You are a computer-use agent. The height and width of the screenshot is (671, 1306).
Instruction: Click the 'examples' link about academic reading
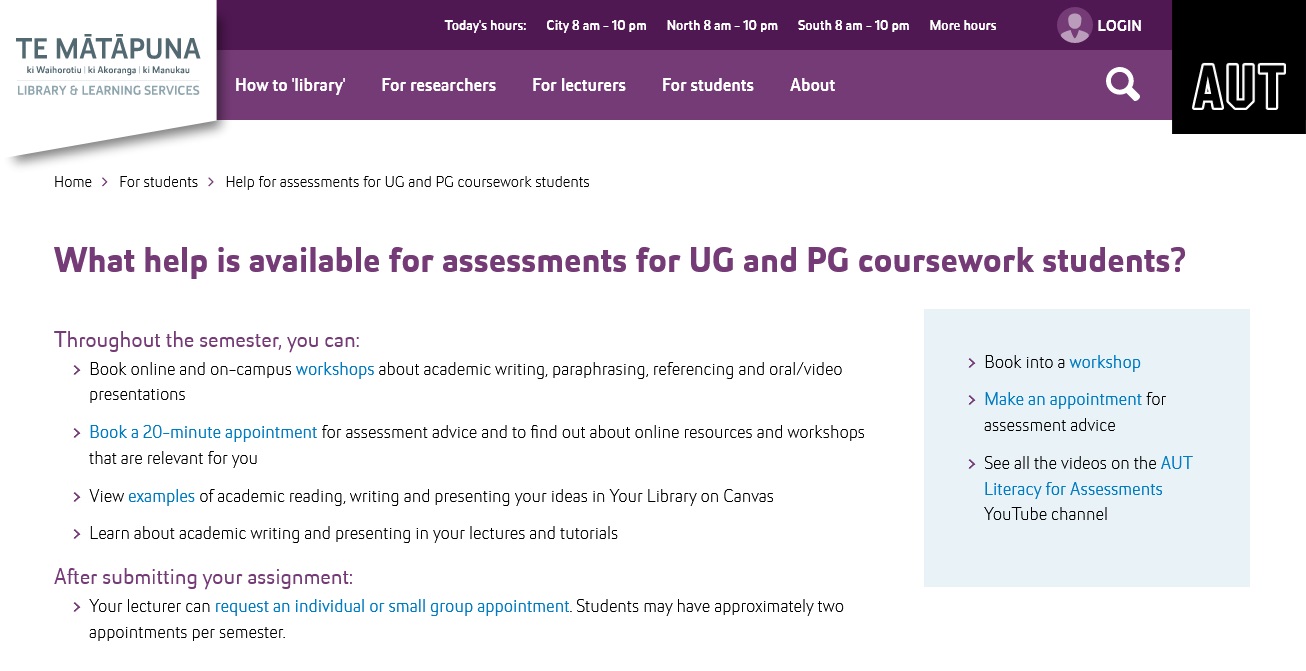click(161, 496)
